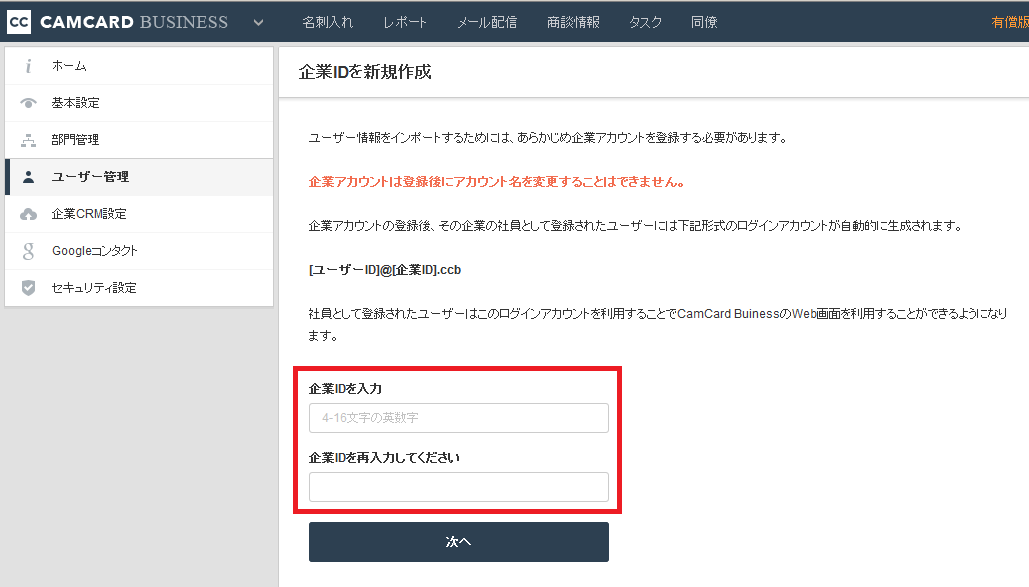Click the shield icon beside セキュリティ設定
The width and height of the screenshot is (1029, 587).
(x=28, y=288)
